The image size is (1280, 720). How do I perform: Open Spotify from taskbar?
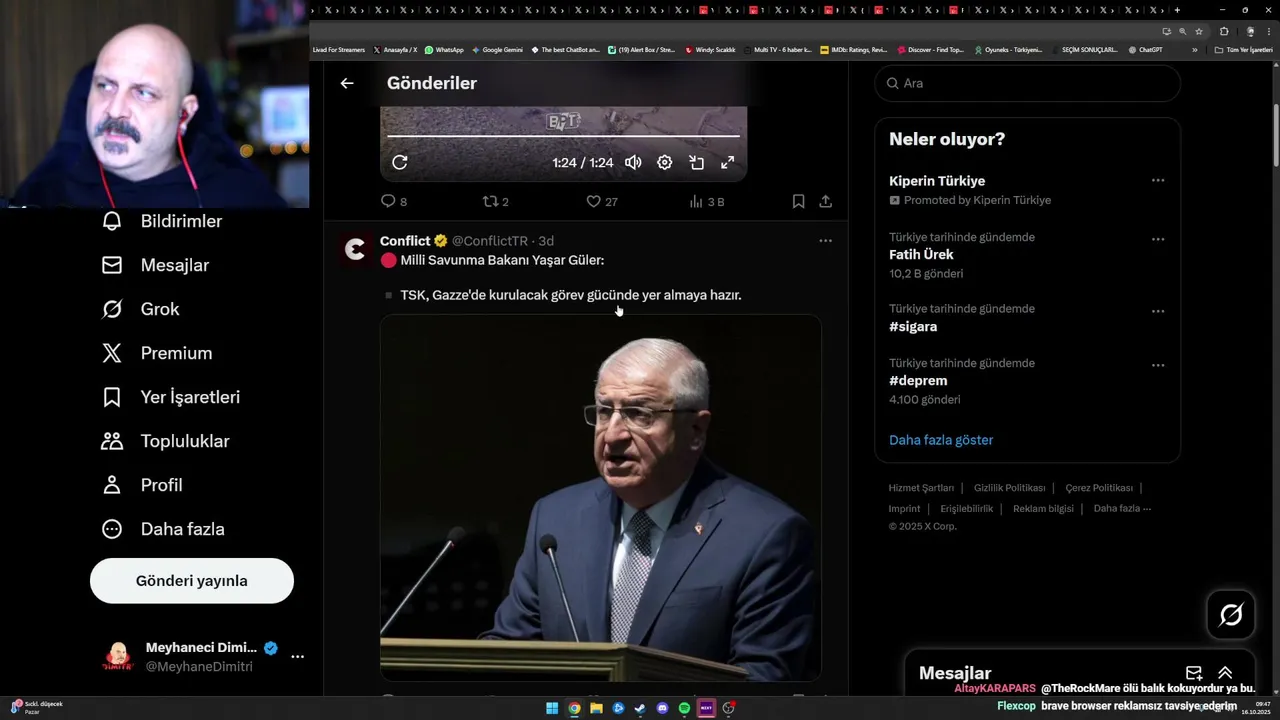coord(684,708)
